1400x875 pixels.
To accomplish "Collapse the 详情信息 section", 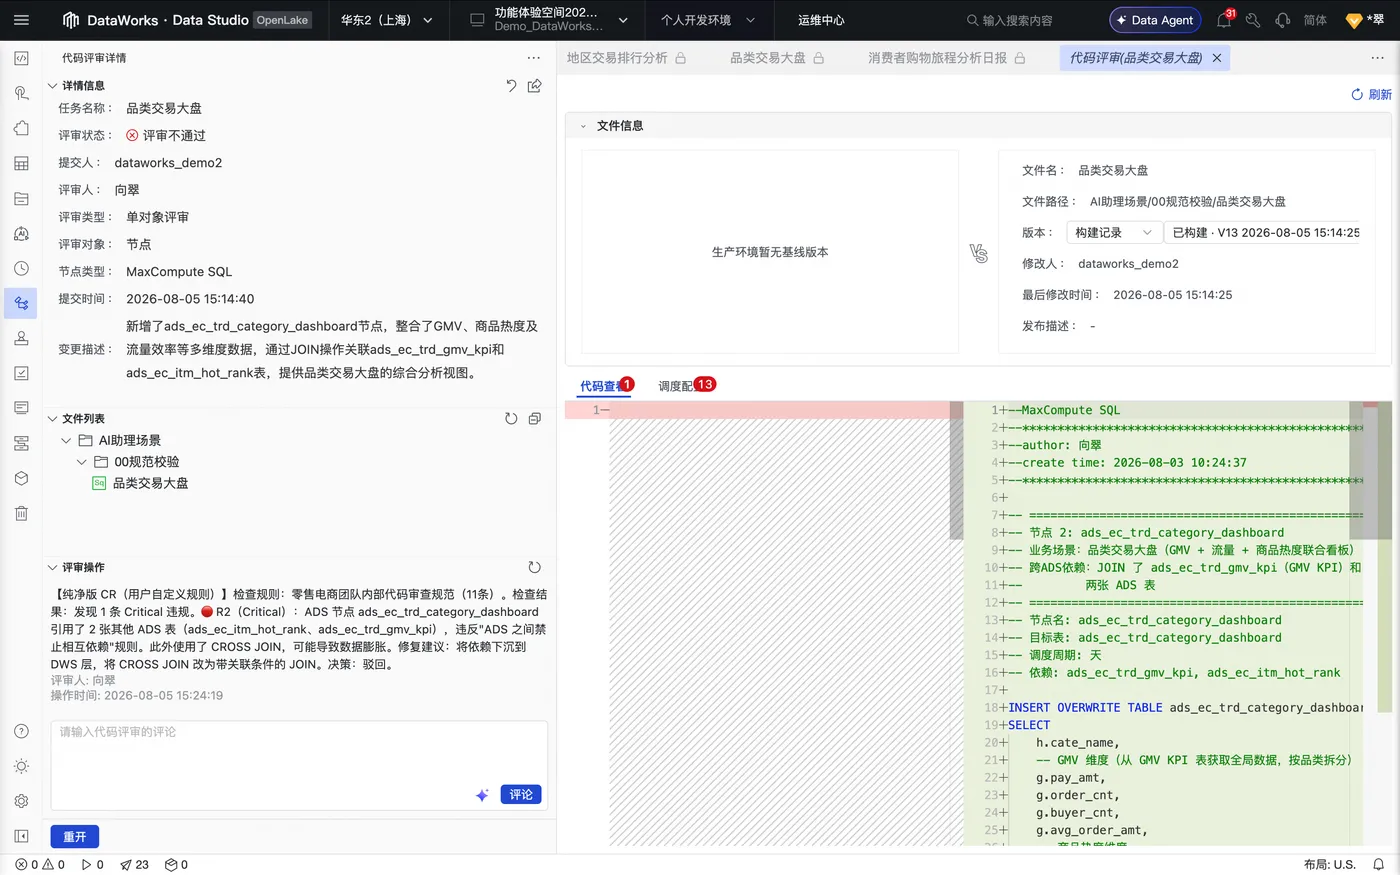I will coord(53,86).
